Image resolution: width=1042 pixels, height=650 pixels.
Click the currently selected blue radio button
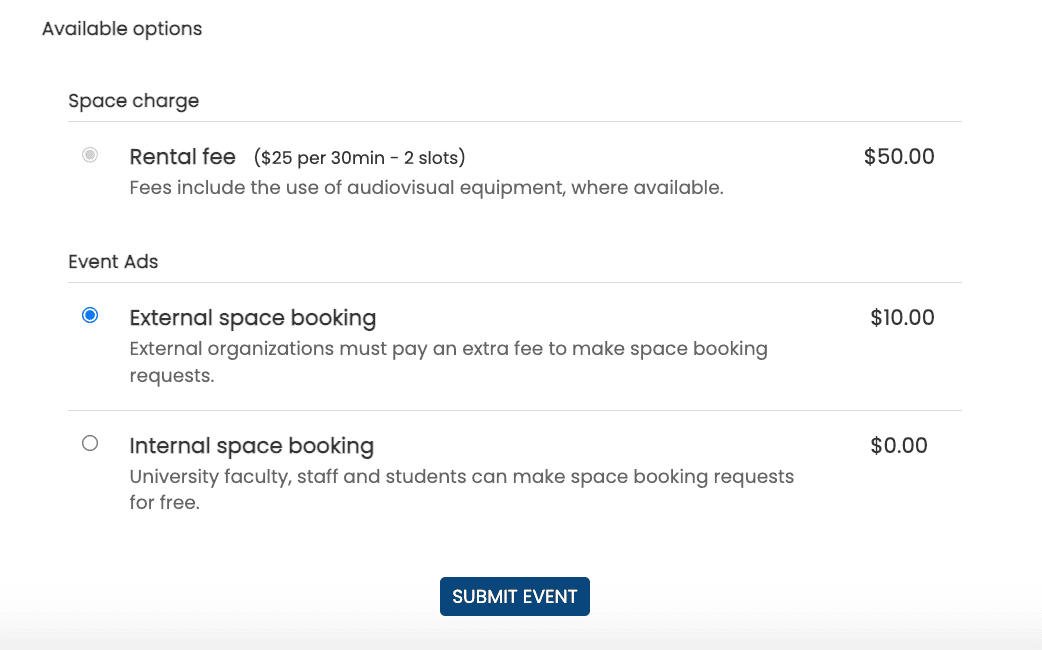[x=89, y=314]
